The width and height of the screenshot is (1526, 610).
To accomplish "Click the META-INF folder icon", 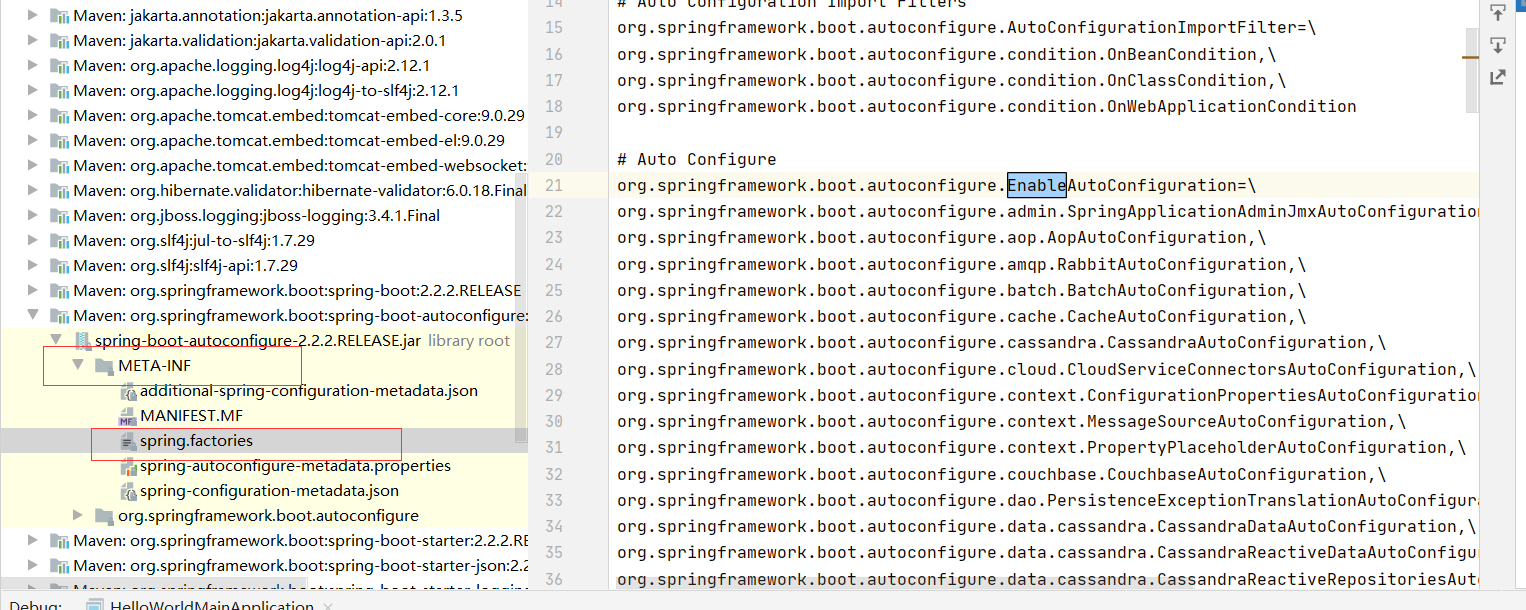I will (x=104, y=366).
